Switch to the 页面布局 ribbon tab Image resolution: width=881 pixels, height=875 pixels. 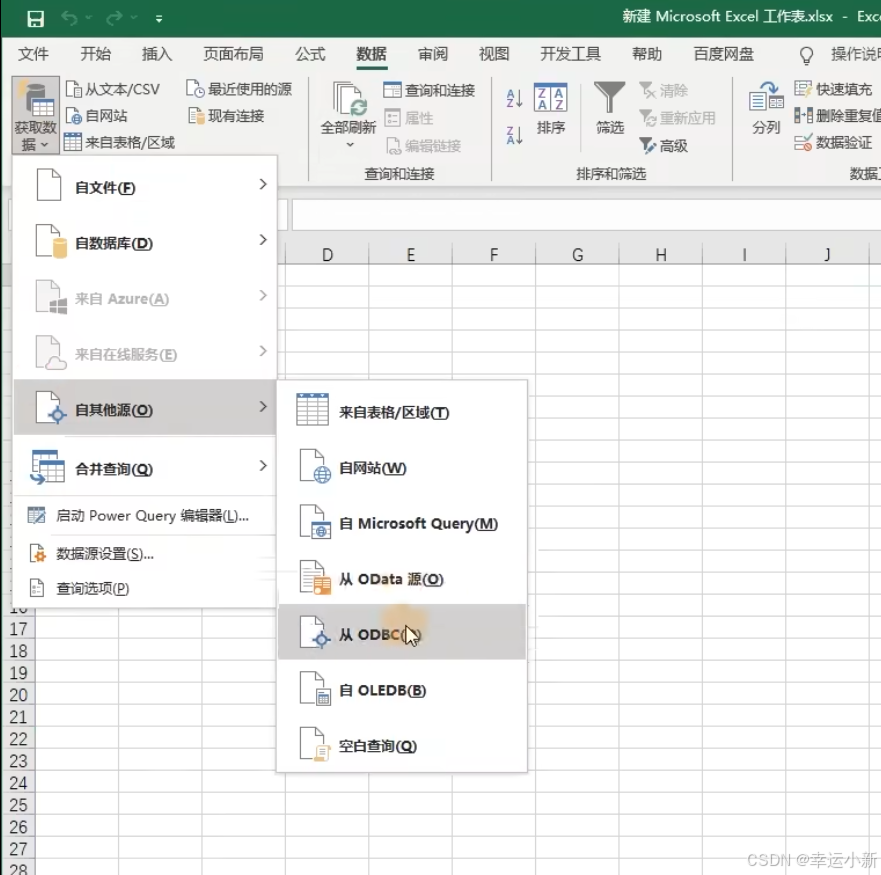tap(233, 54)
